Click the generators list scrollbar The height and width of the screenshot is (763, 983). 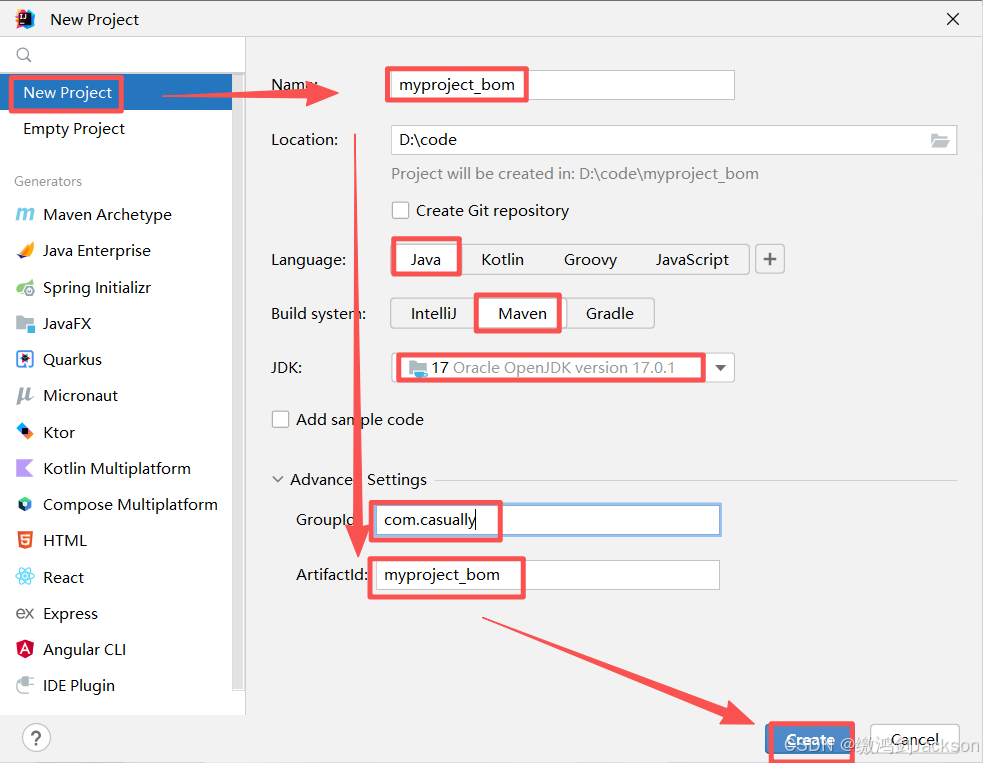coord(238,381)
